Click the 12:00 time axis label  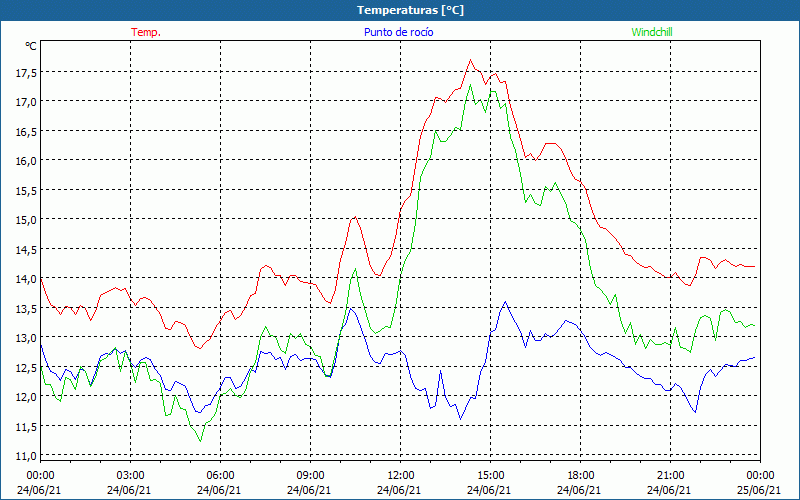coord(400,475)
